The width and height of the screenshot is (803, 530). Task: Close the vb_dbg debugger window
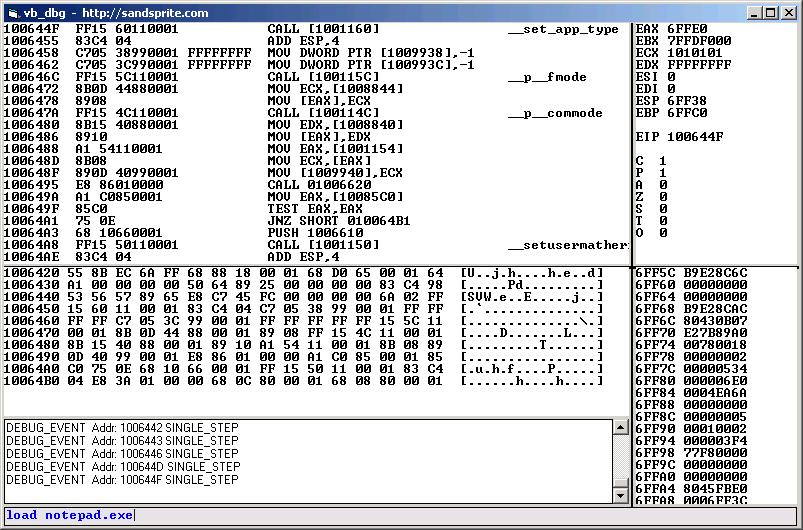(x=786, y=13)
